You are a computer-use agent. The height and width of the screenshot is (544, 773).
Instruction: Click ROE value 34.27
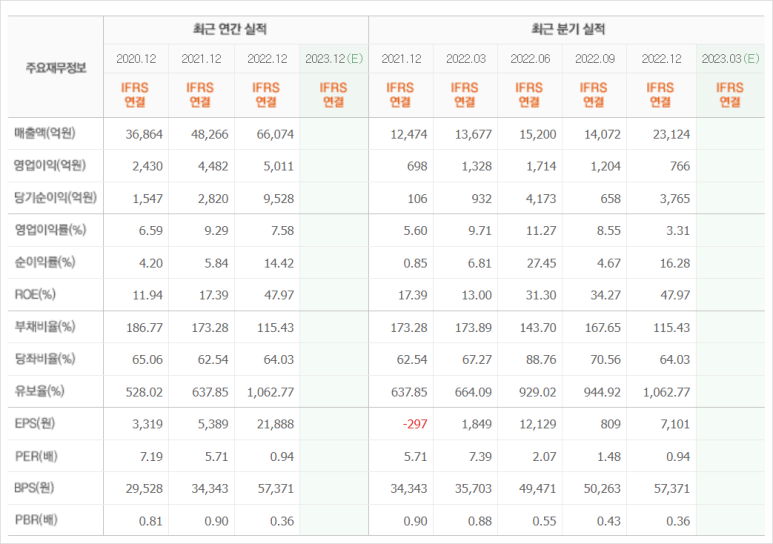(605, 295)
